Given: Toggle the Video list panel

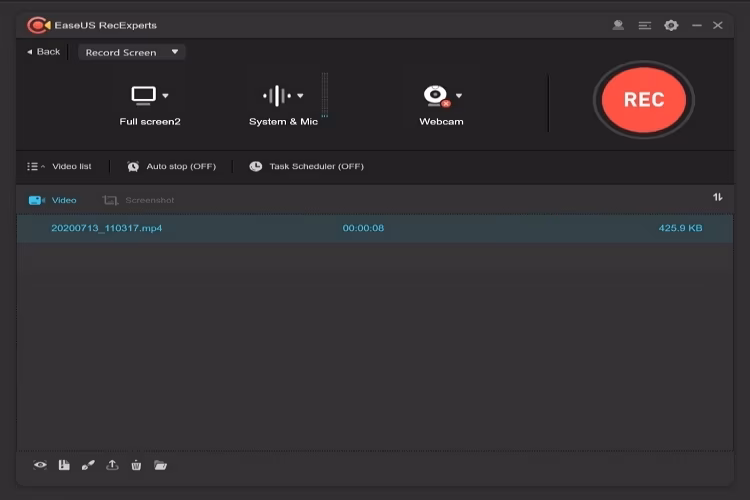Looking at the screenshot, I should [x=59, y=167].
